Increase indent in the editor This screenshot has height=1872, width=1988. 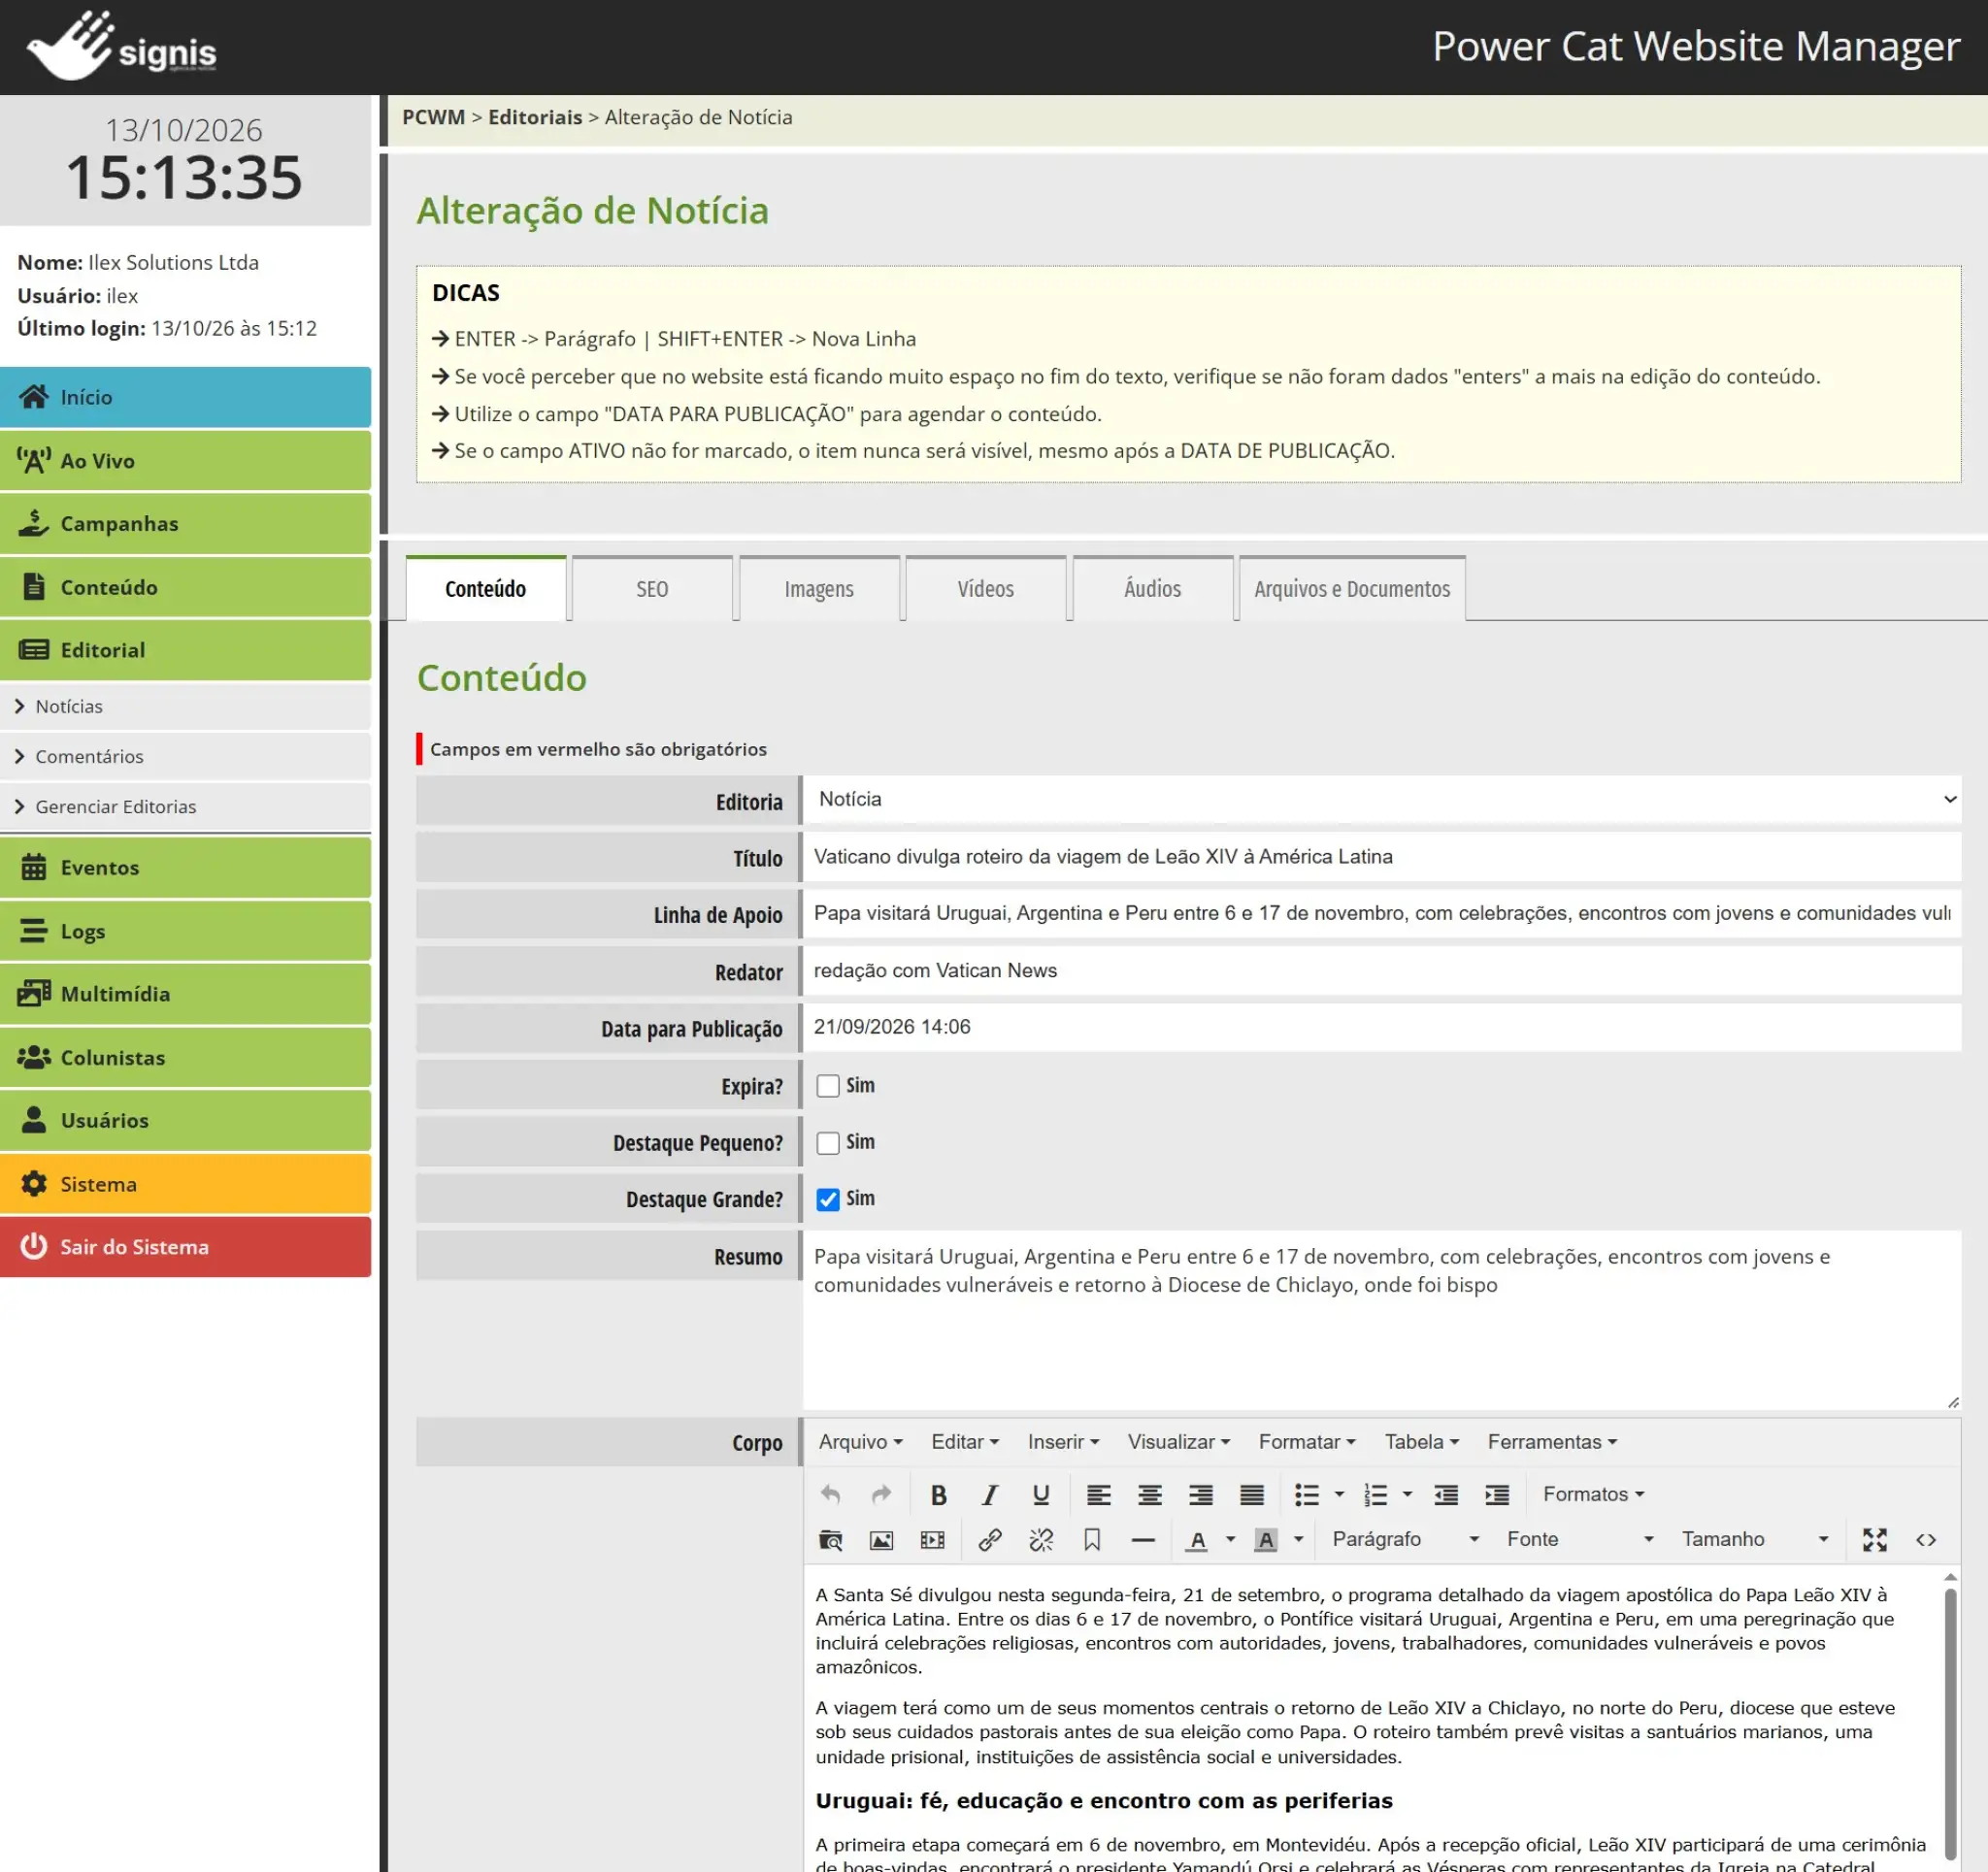tap(1496, 1494)
